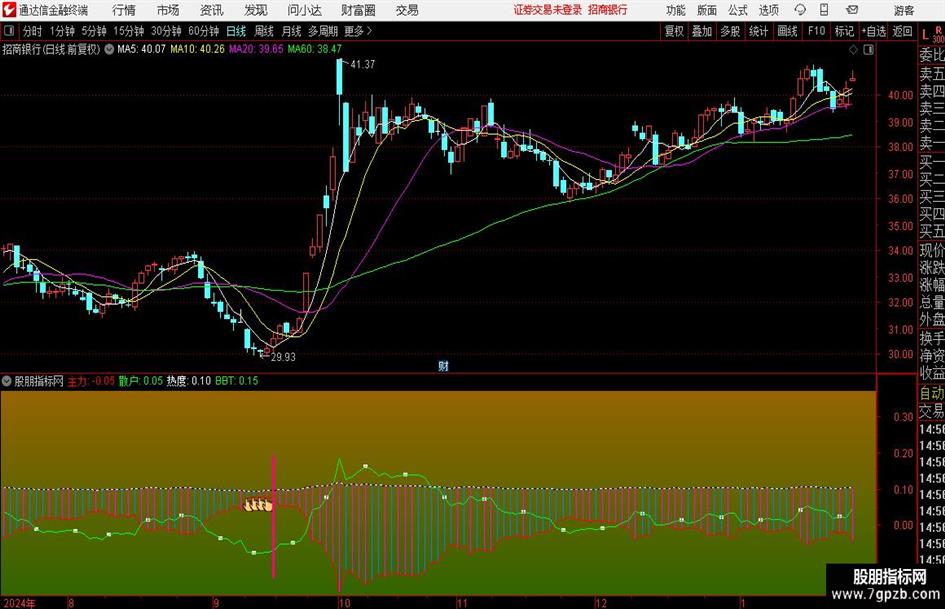Add stock via +自选 button
This screenshot has height=609, width=945.
(874, 31)
